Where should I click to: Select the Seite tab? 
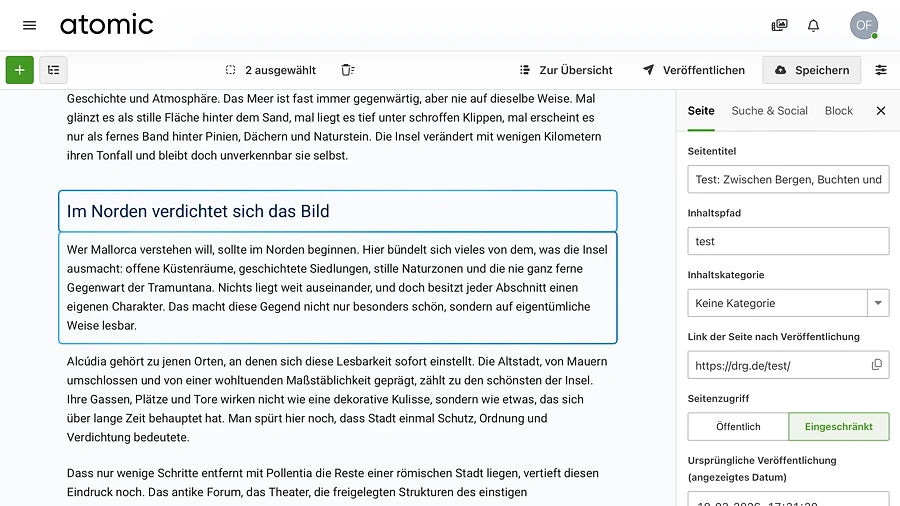pyautogui.click(x=701, y=110)
